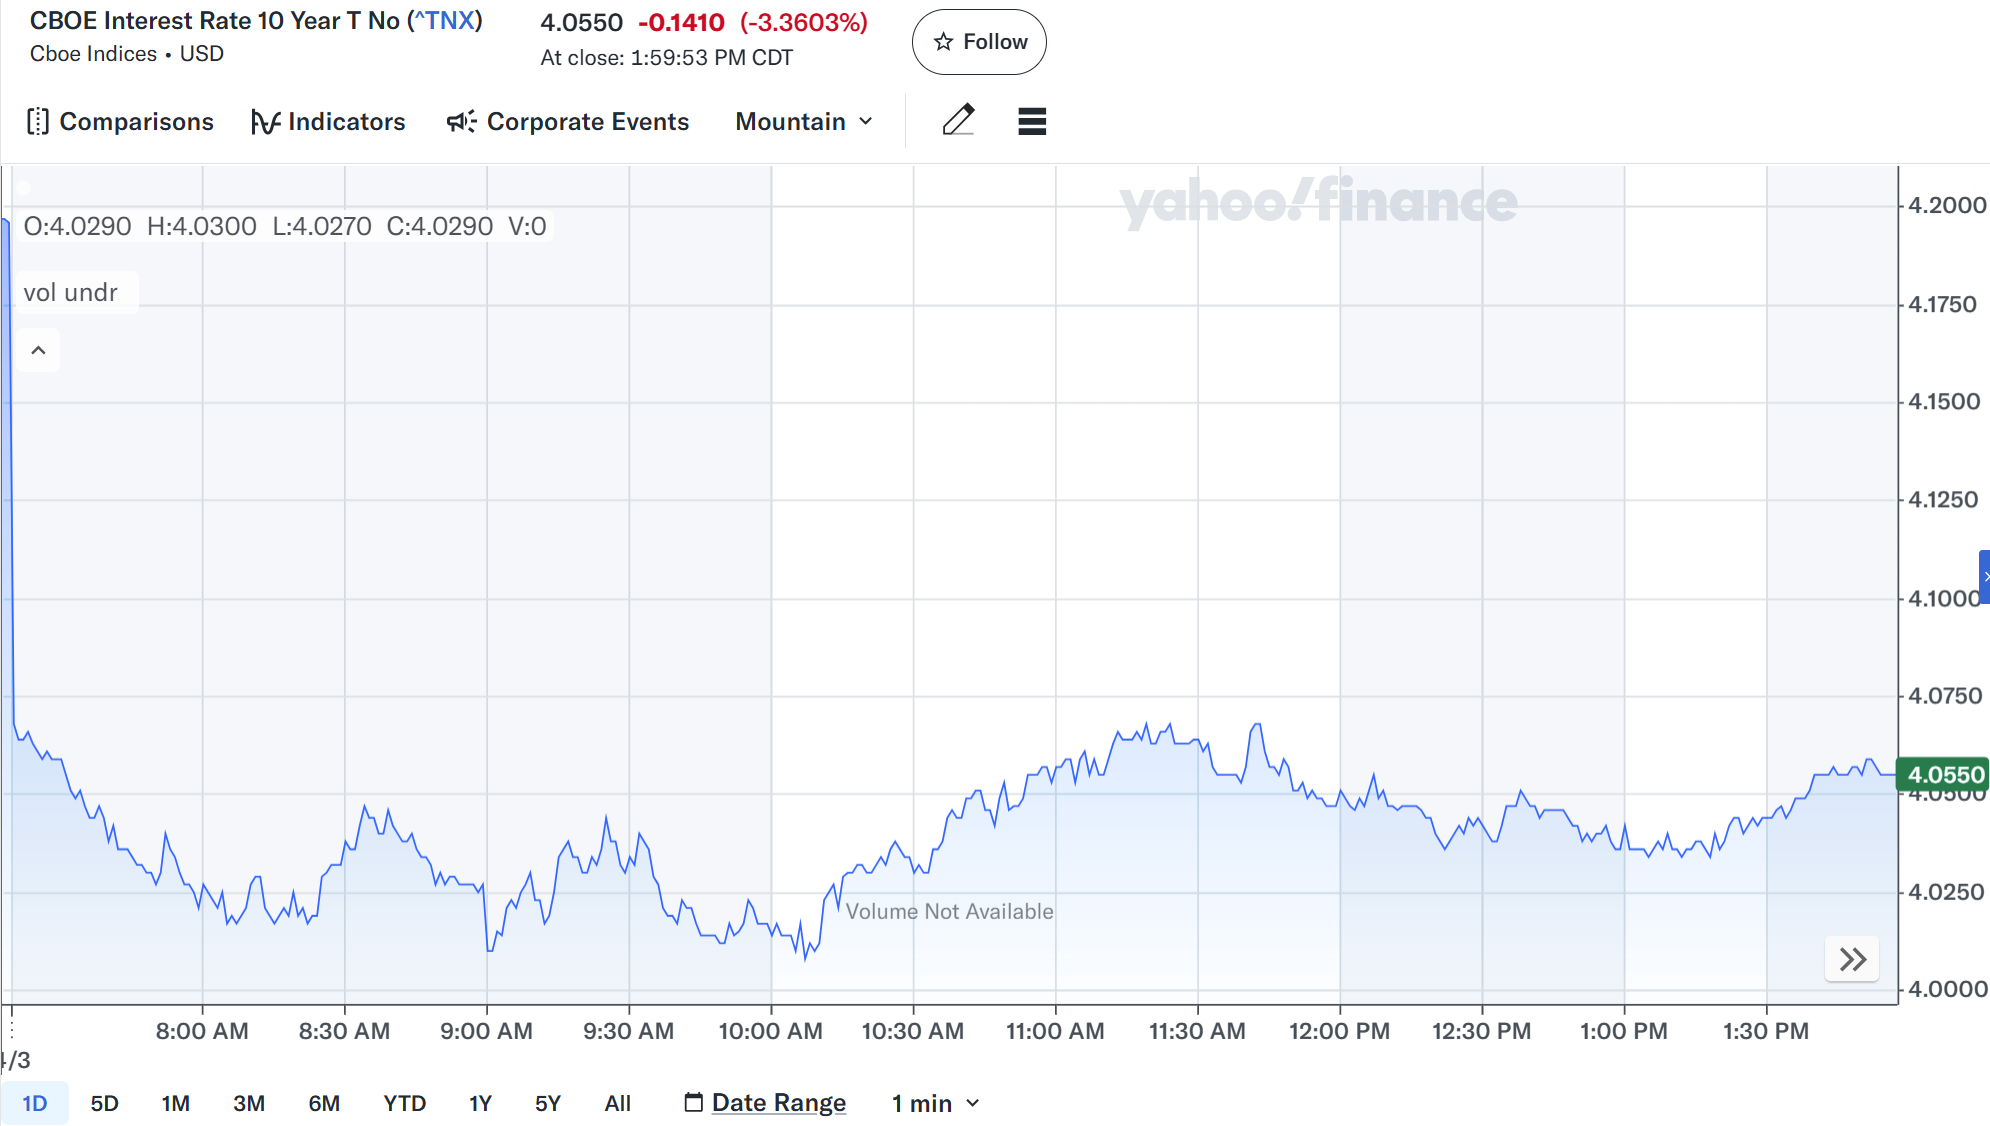Click the ^TNX ticker symbol link
Viewport: 1990px width, 1126px height.
(x=445, y=21)
